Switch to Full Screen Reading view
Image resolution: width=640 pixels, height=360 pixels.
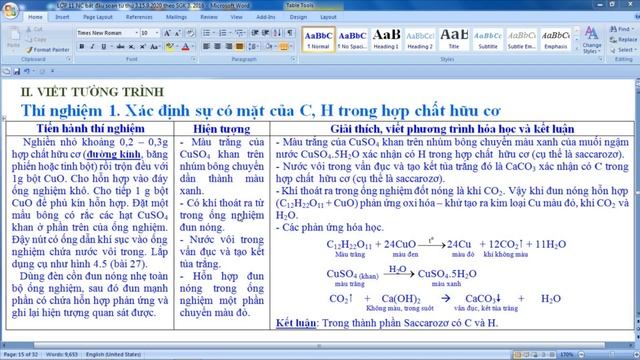click(x=526, y=355)
